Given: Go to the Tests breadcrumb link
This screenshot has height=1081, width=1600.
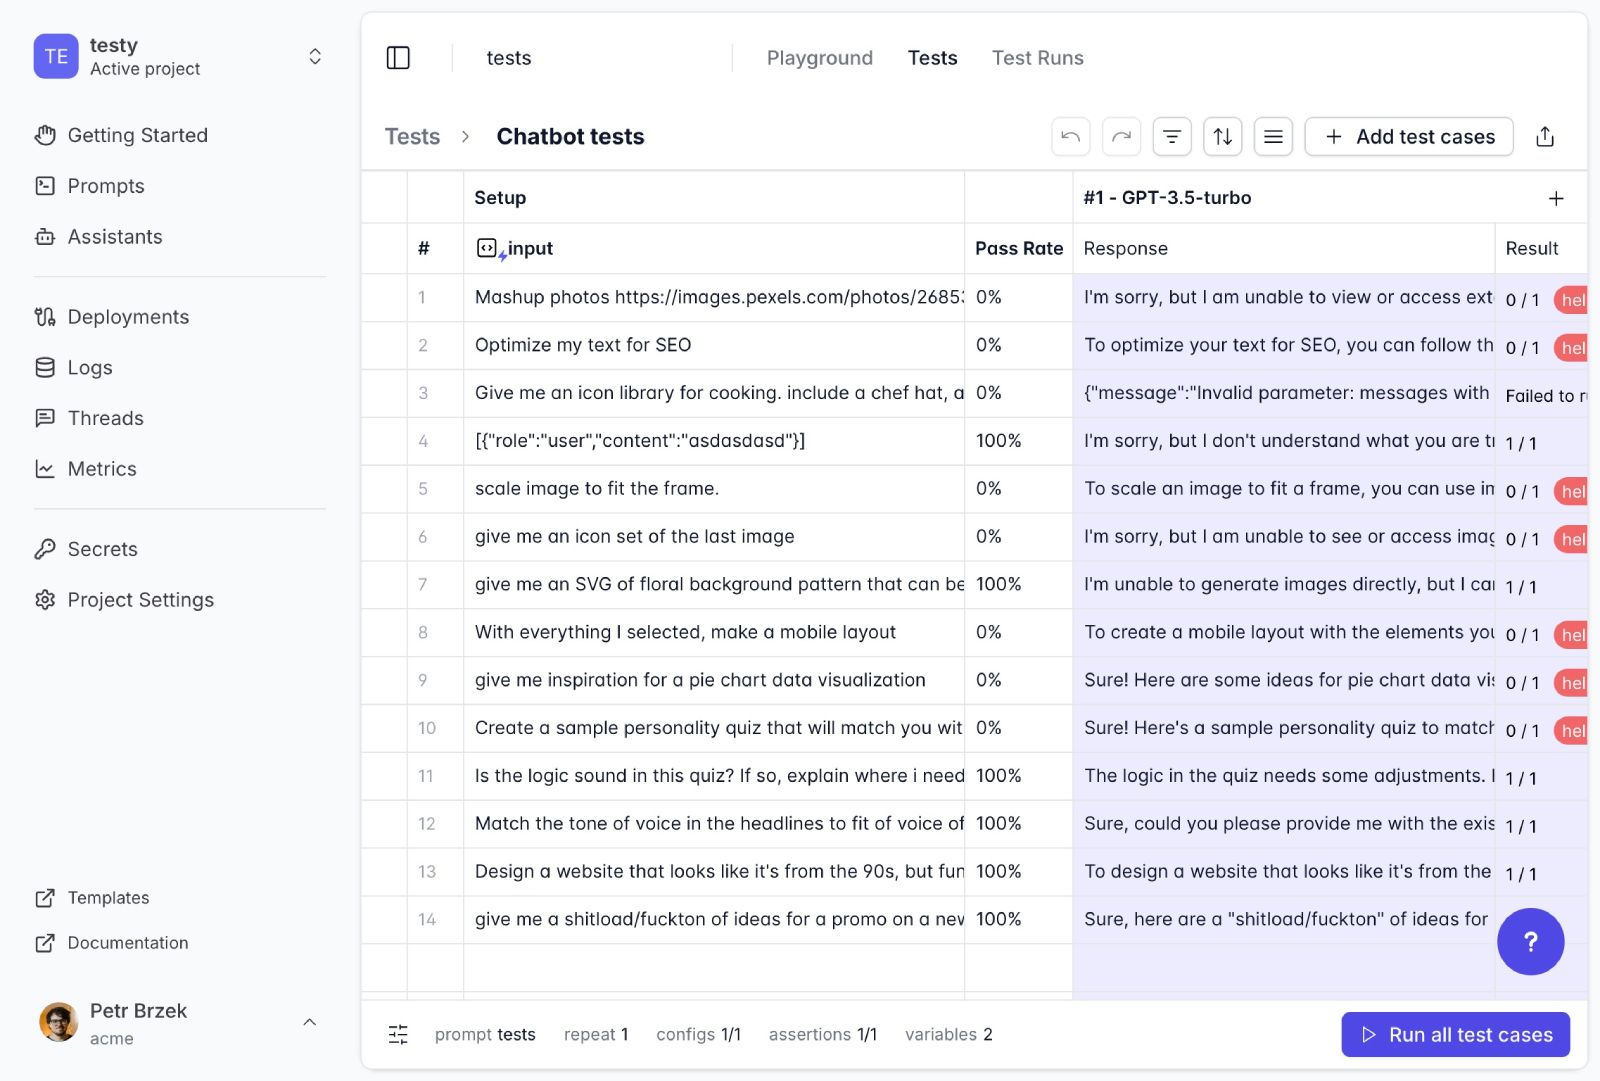Looking at the screenshot, I should pyautogui.click(x=412, y=137).
